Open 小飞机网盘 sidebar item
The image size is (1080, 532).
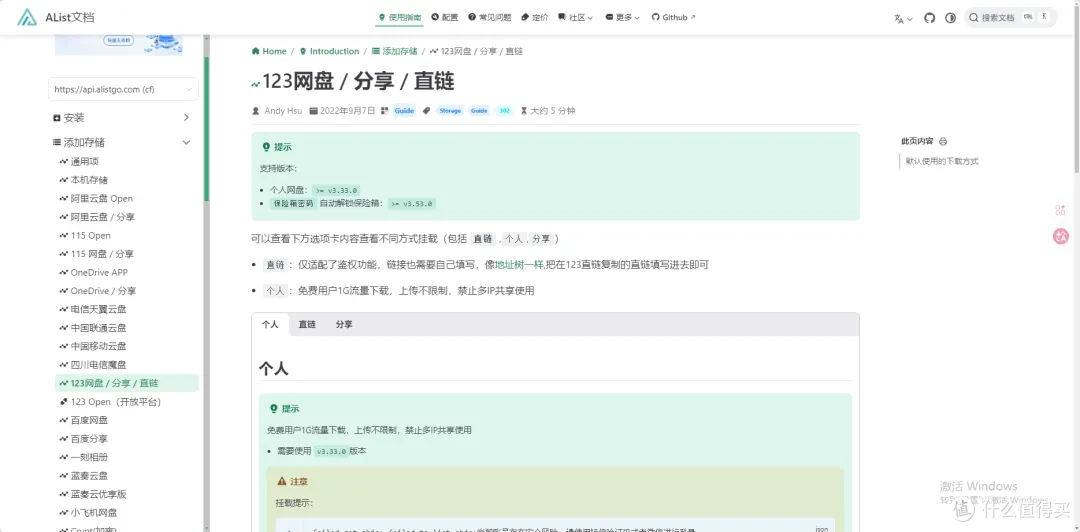(127, 513)
